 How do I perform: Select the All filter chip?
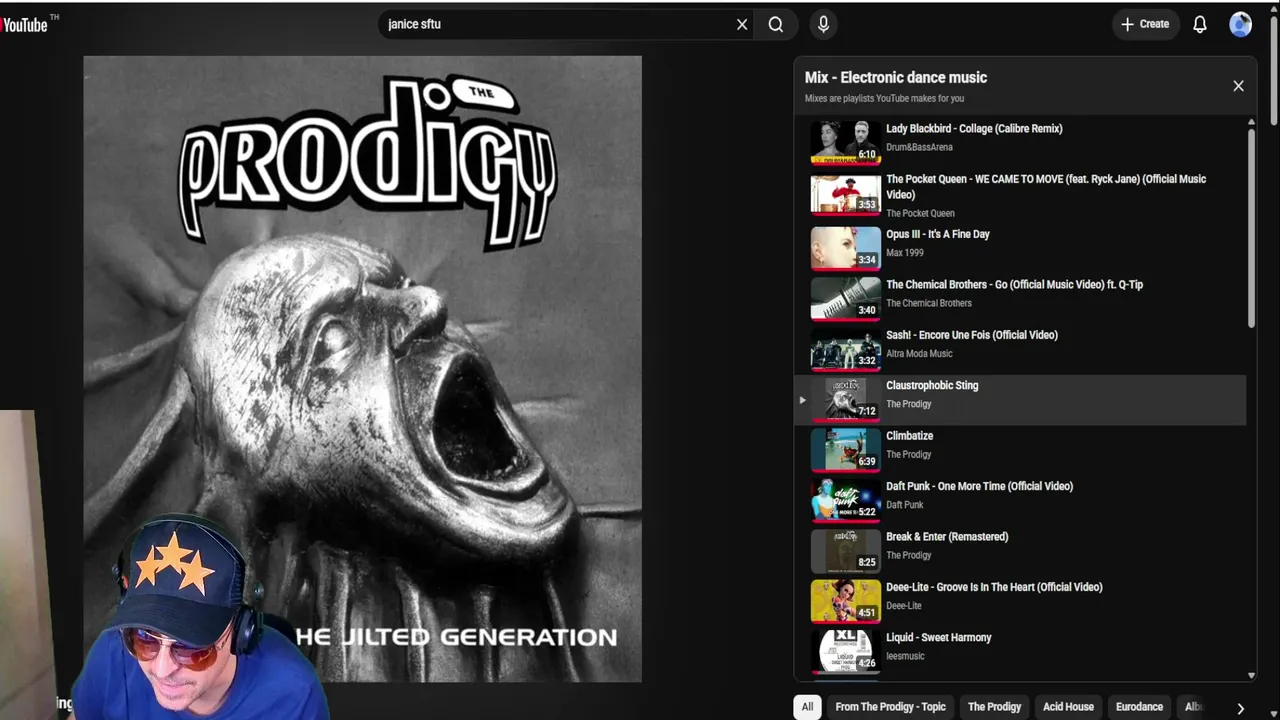pos(807,707)
